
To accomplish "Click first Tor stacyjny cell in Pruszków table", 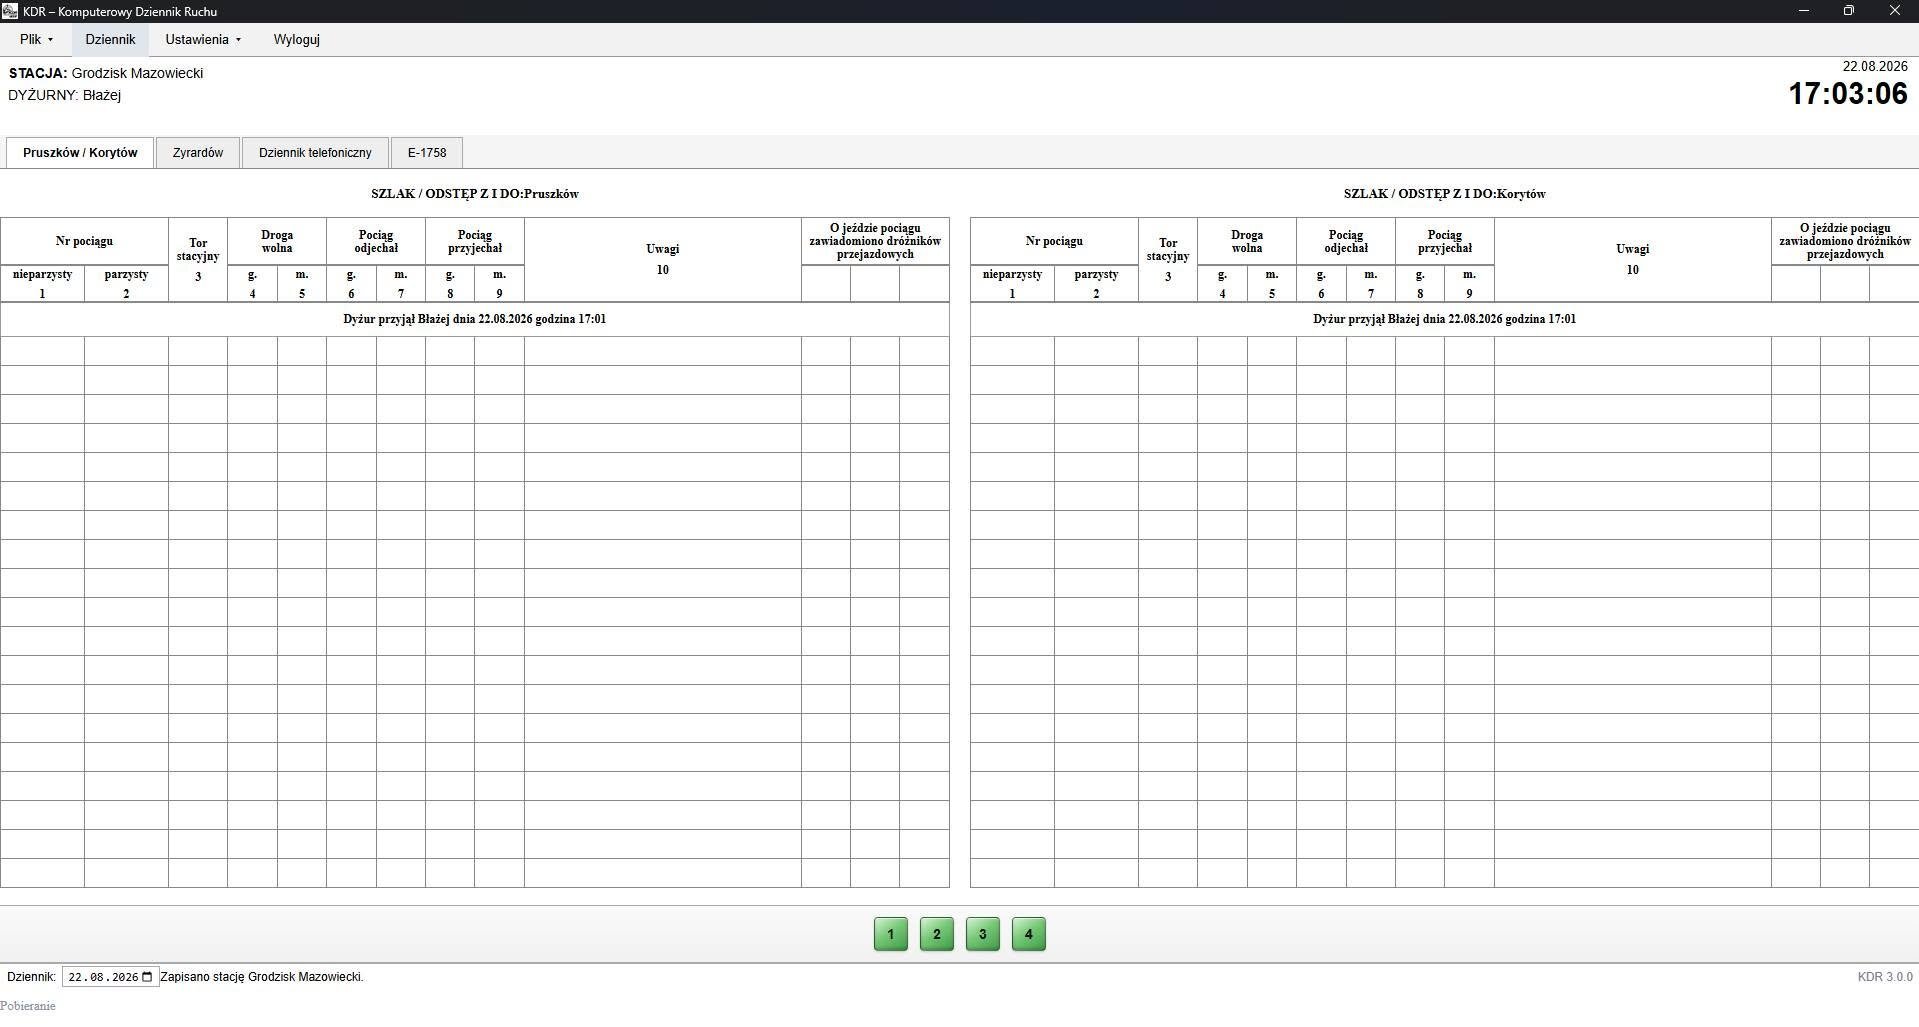I will pos(198,351).
